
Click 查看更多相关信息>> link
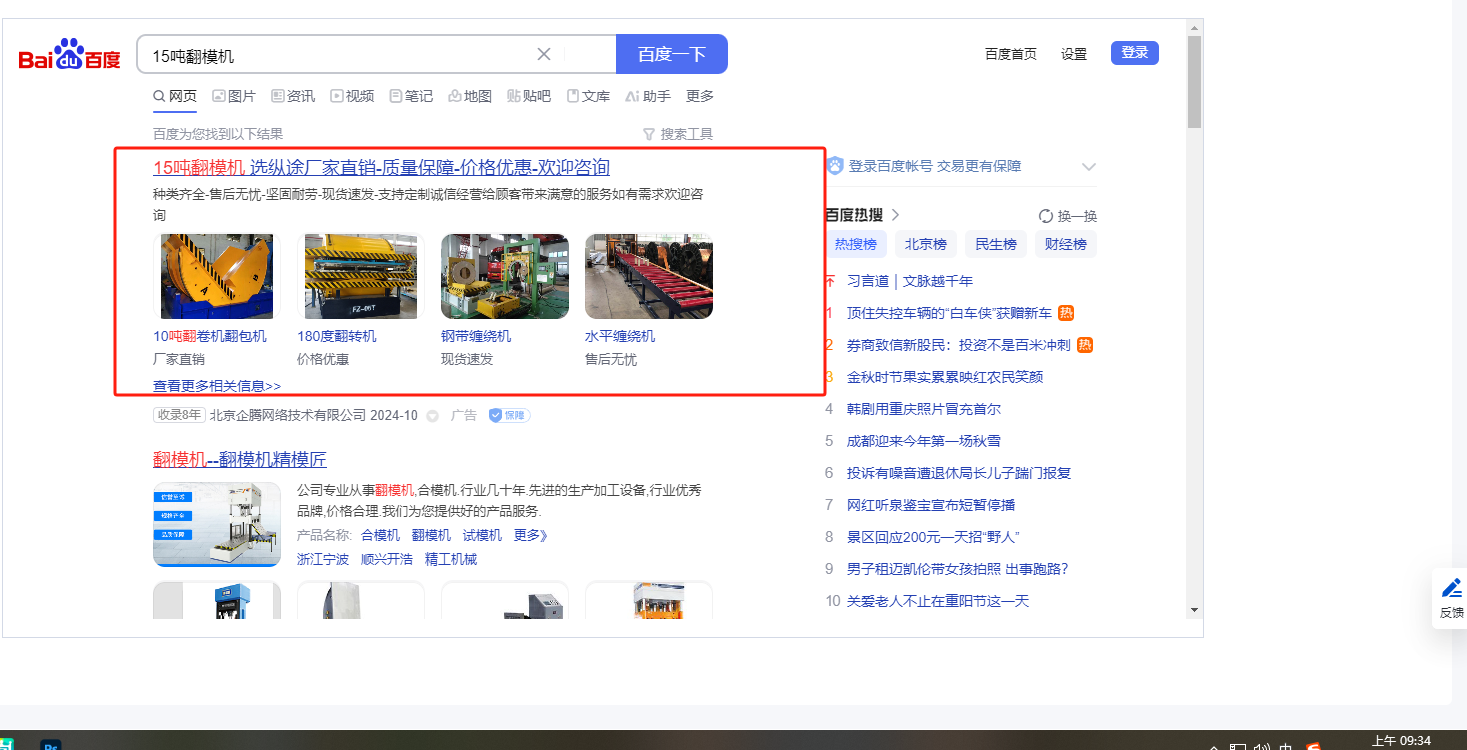click(217, 385)
